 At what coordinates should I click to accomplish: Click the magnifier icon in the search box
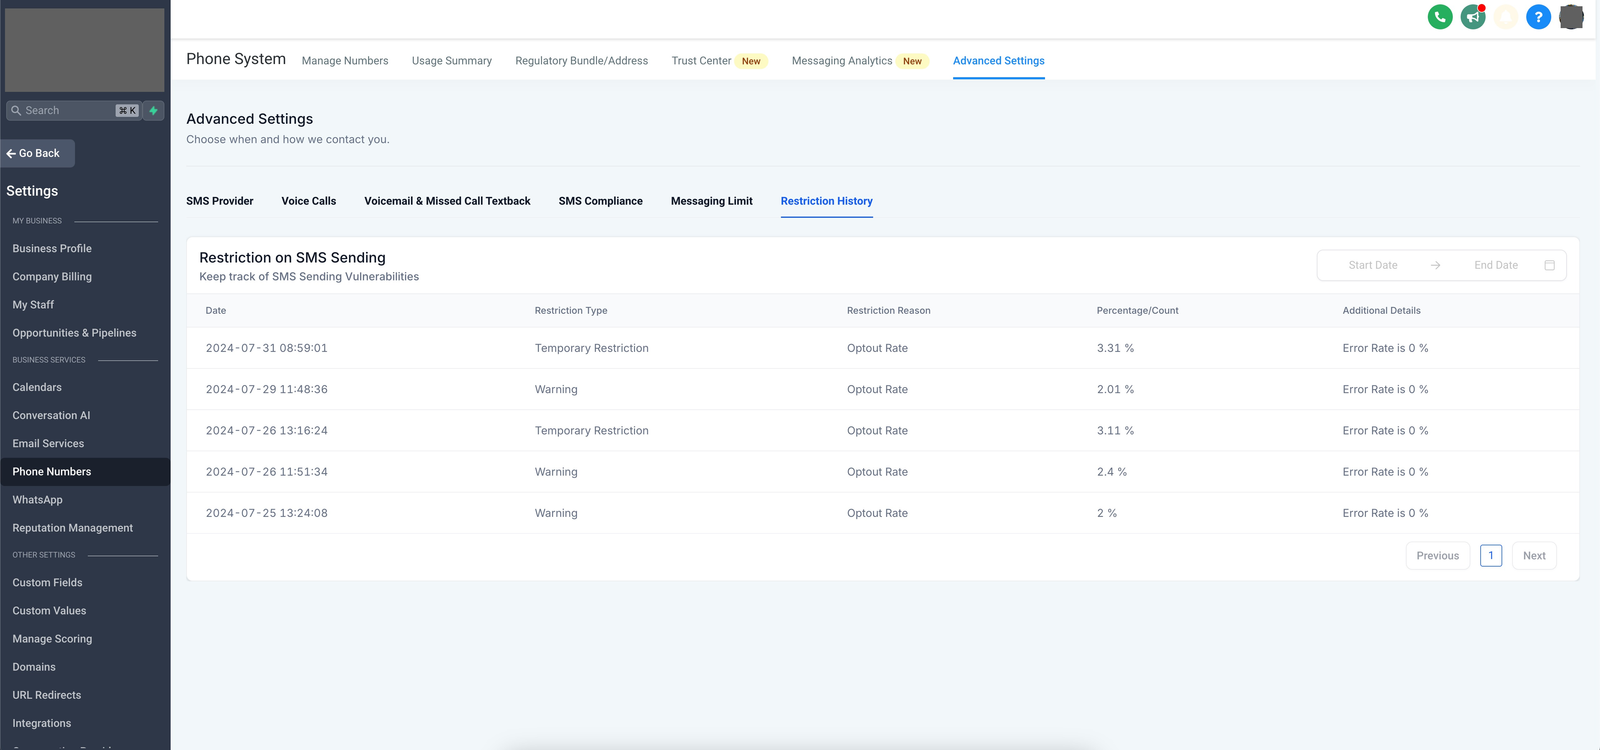pos(16,111)
